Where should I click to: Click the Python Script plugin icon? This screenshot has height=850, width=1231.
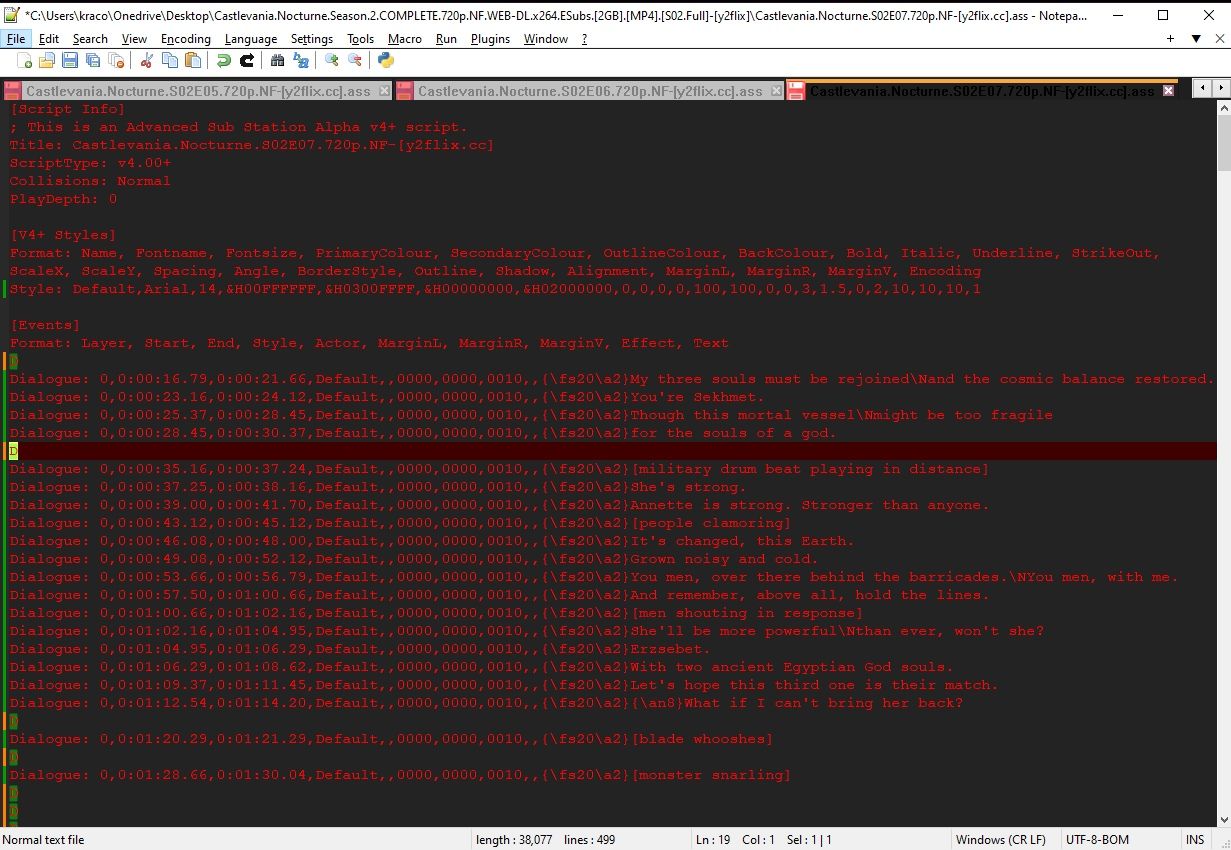[x=386, y=61]
